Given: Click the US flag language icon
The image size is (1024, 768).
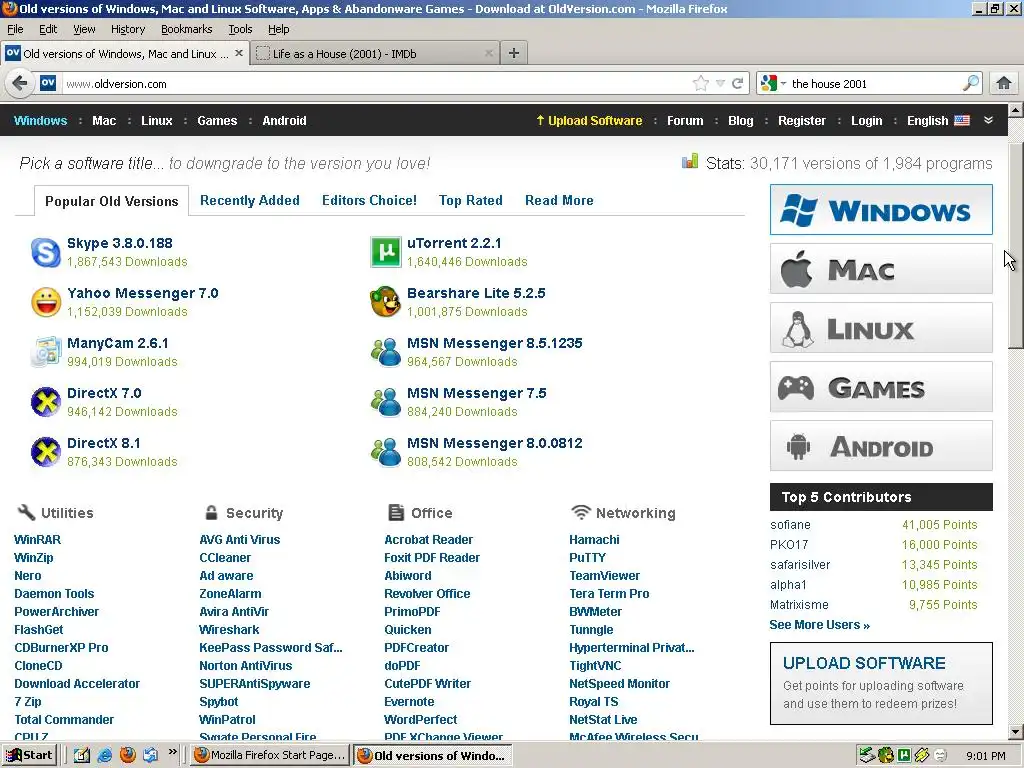Looking at the screenshot, I should tap(961, 120).
